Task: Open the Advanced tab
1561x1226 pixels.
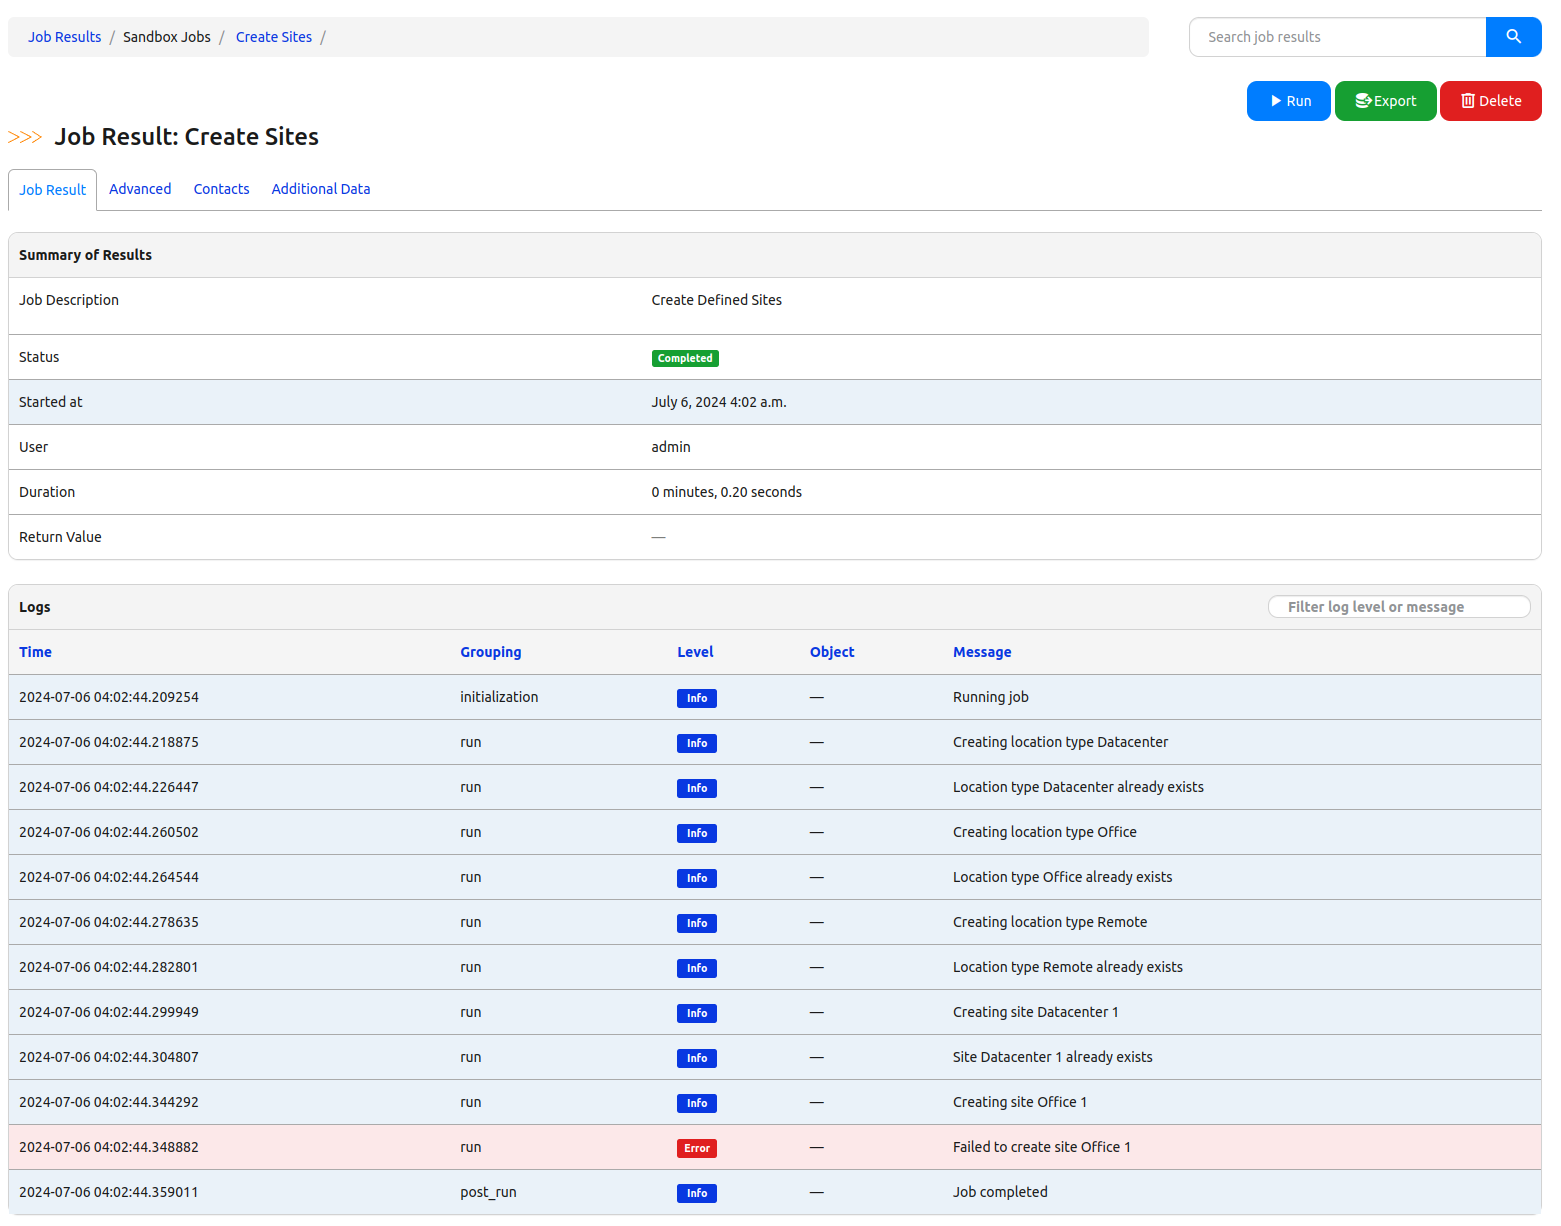Action: [x=140, y=189]
